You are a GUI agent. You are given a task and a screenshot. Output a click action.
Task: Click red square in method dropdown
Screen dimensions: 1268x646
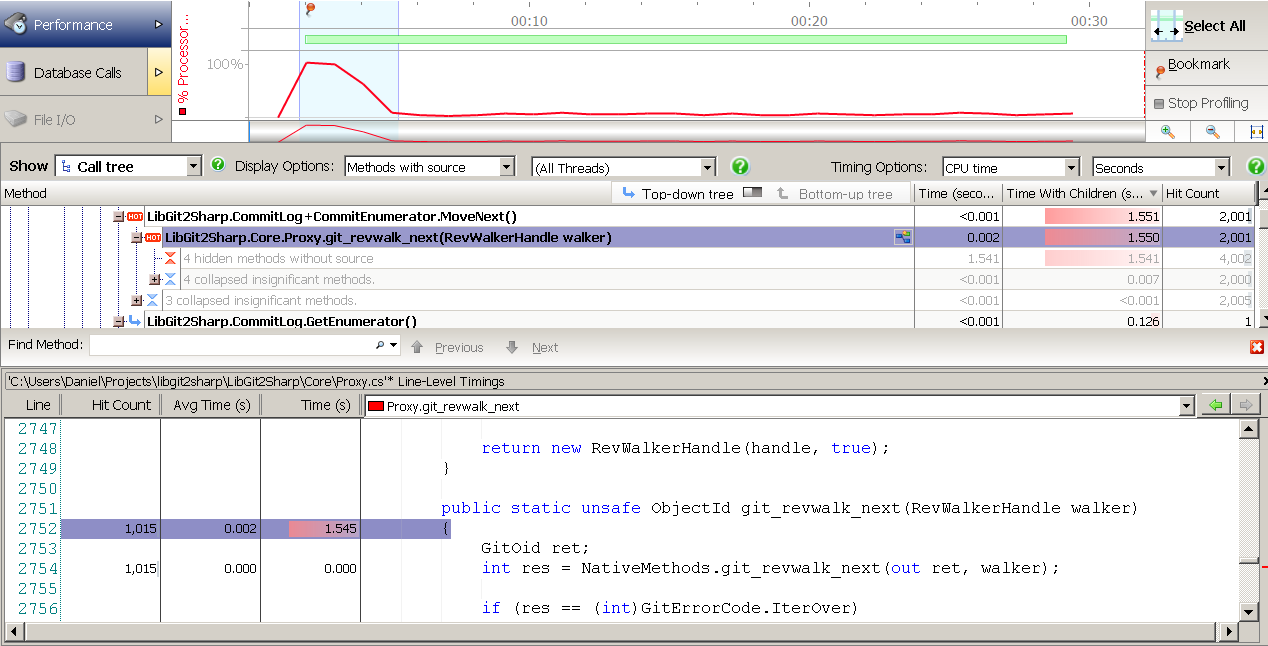coord(376,406)
